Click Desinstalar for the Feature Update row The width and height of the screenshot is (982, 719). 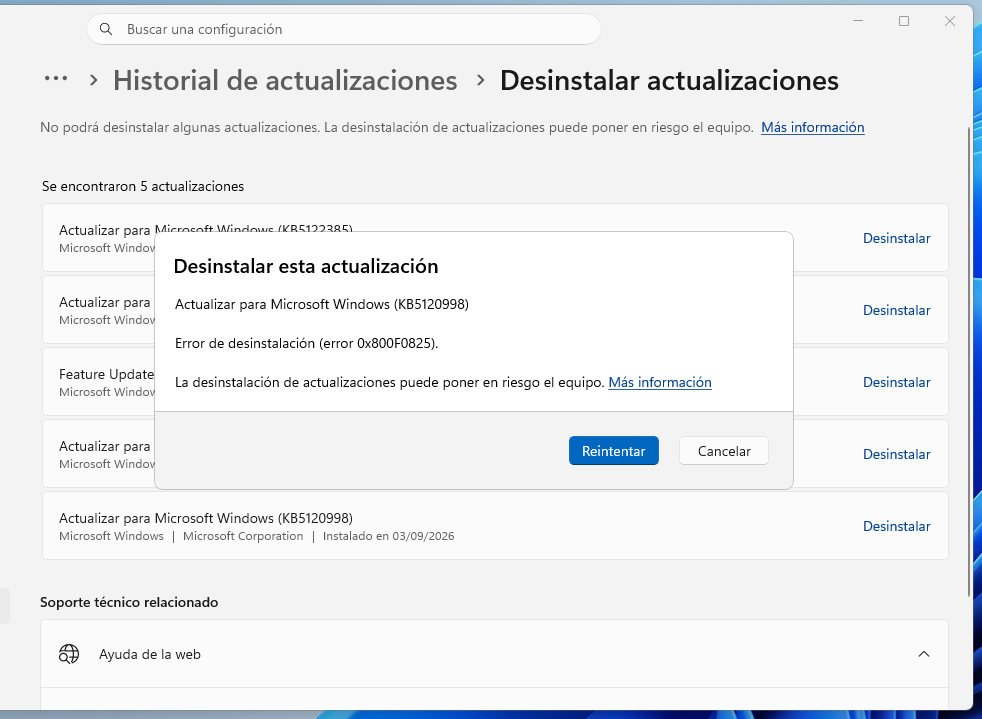(x=896, y=382)
